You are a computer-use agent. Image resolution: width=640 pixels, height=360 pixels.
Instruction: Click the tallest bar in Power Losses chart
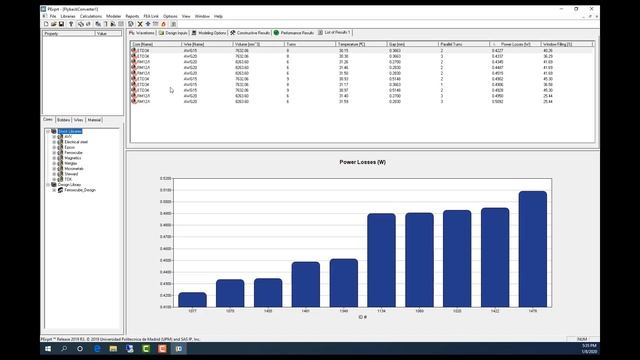[x=533, y=249]
